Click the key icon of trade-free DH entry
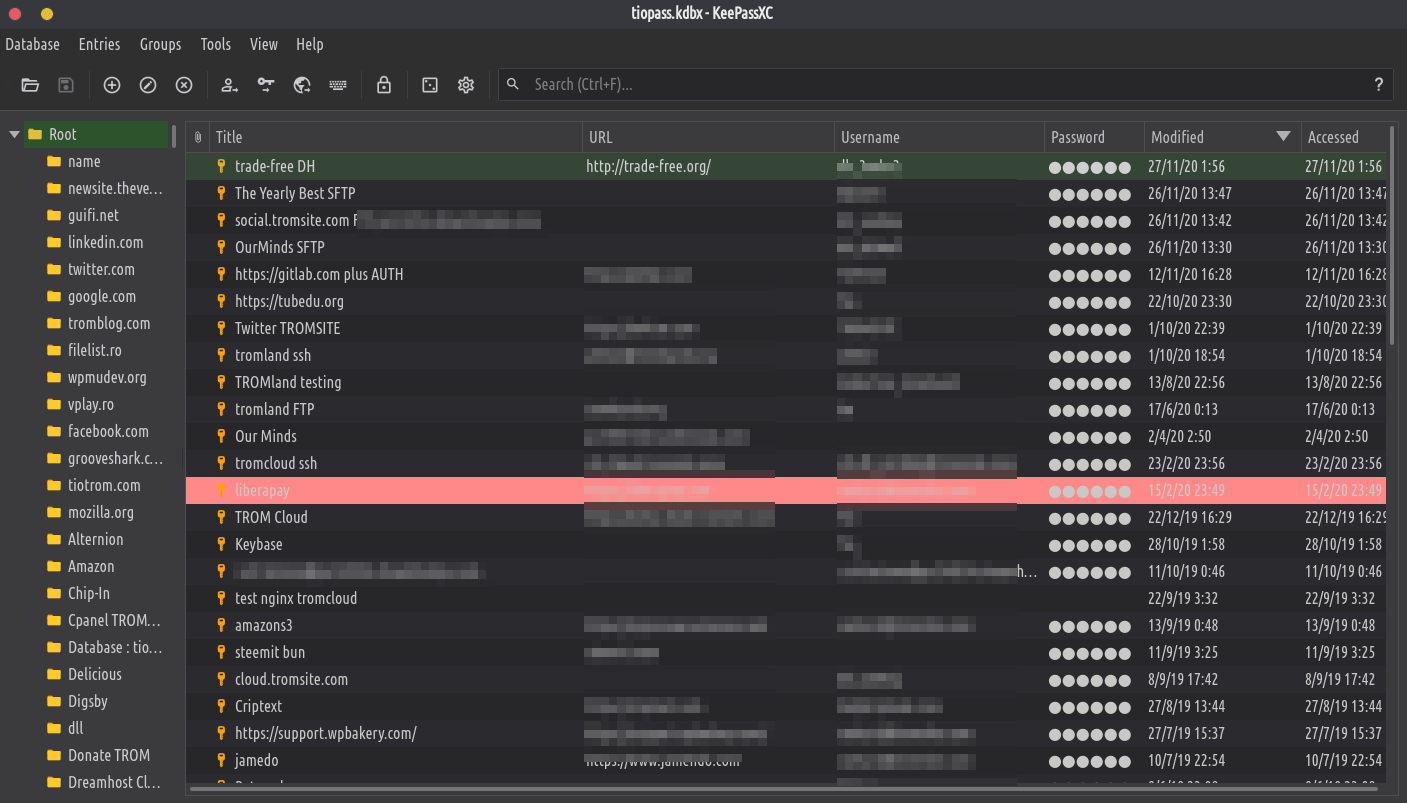 point(222,166)
